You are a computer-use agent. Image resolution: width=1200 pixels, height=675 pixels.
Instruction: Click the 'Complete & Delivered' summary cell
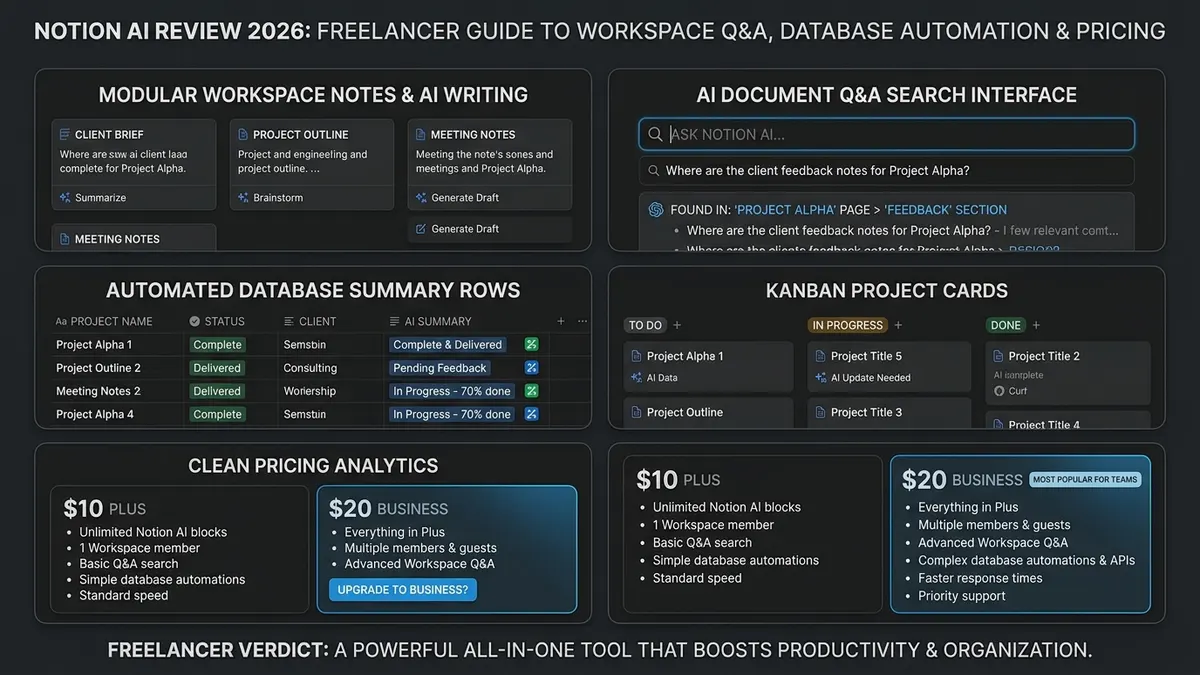(448, 344)
